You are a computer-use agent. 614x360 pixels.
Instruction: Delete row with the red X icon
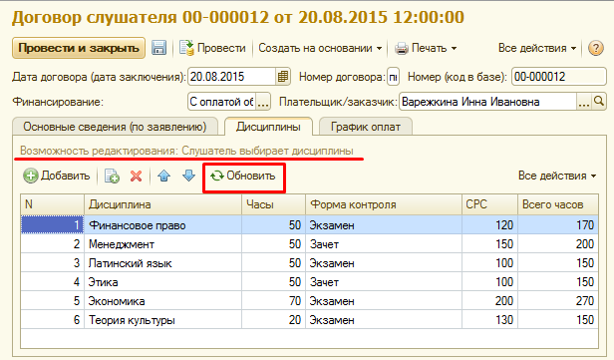(x=136, y=176)
